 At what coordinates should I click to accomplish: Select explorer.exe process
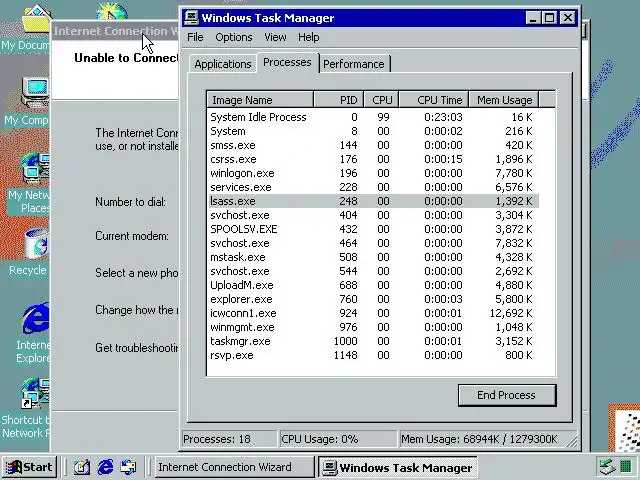(373, 299)
